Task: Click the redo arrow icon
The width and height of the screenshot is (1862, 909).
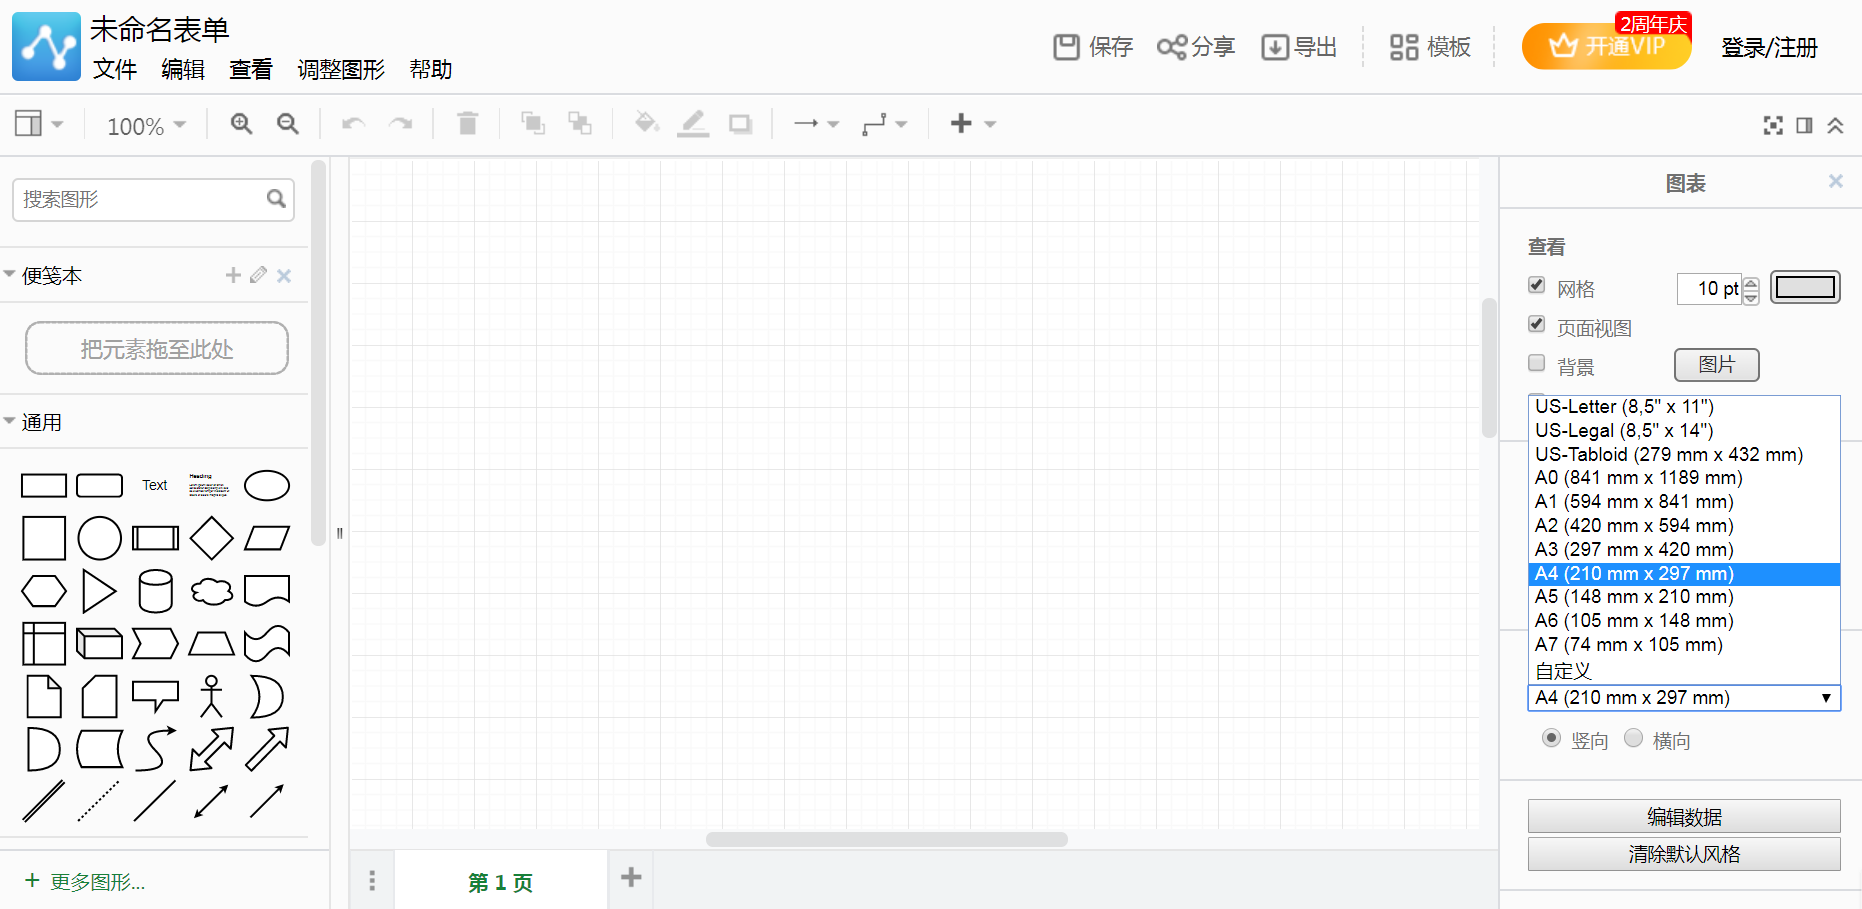Action: tap(401, 124)
